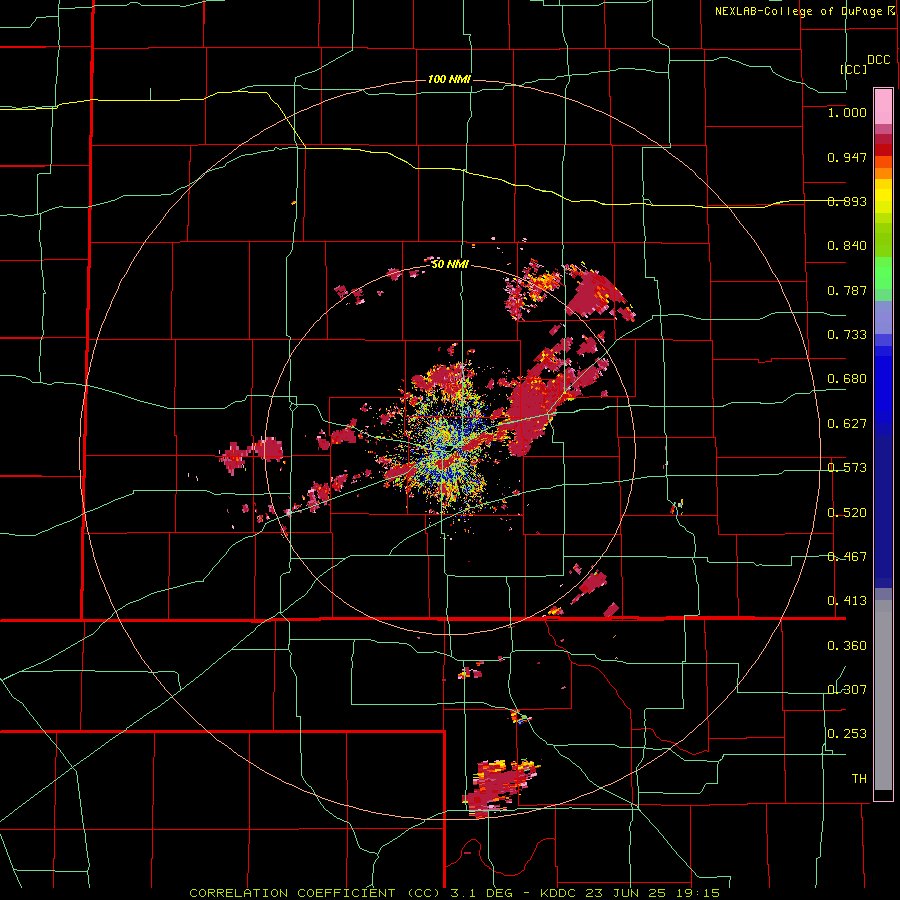The width and height of the screenshot is (900, 900).
Task: Click the pink top segment of the color bar
Action: (883, 106)
